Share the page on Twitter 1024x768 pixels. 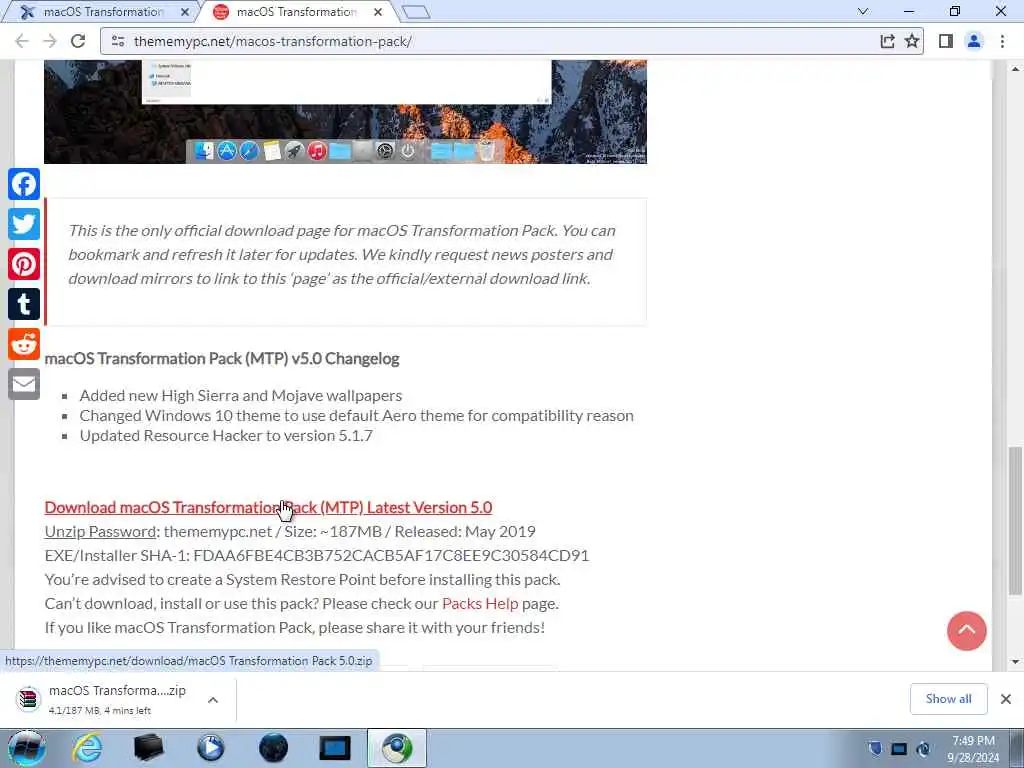[x=24, y=224]
